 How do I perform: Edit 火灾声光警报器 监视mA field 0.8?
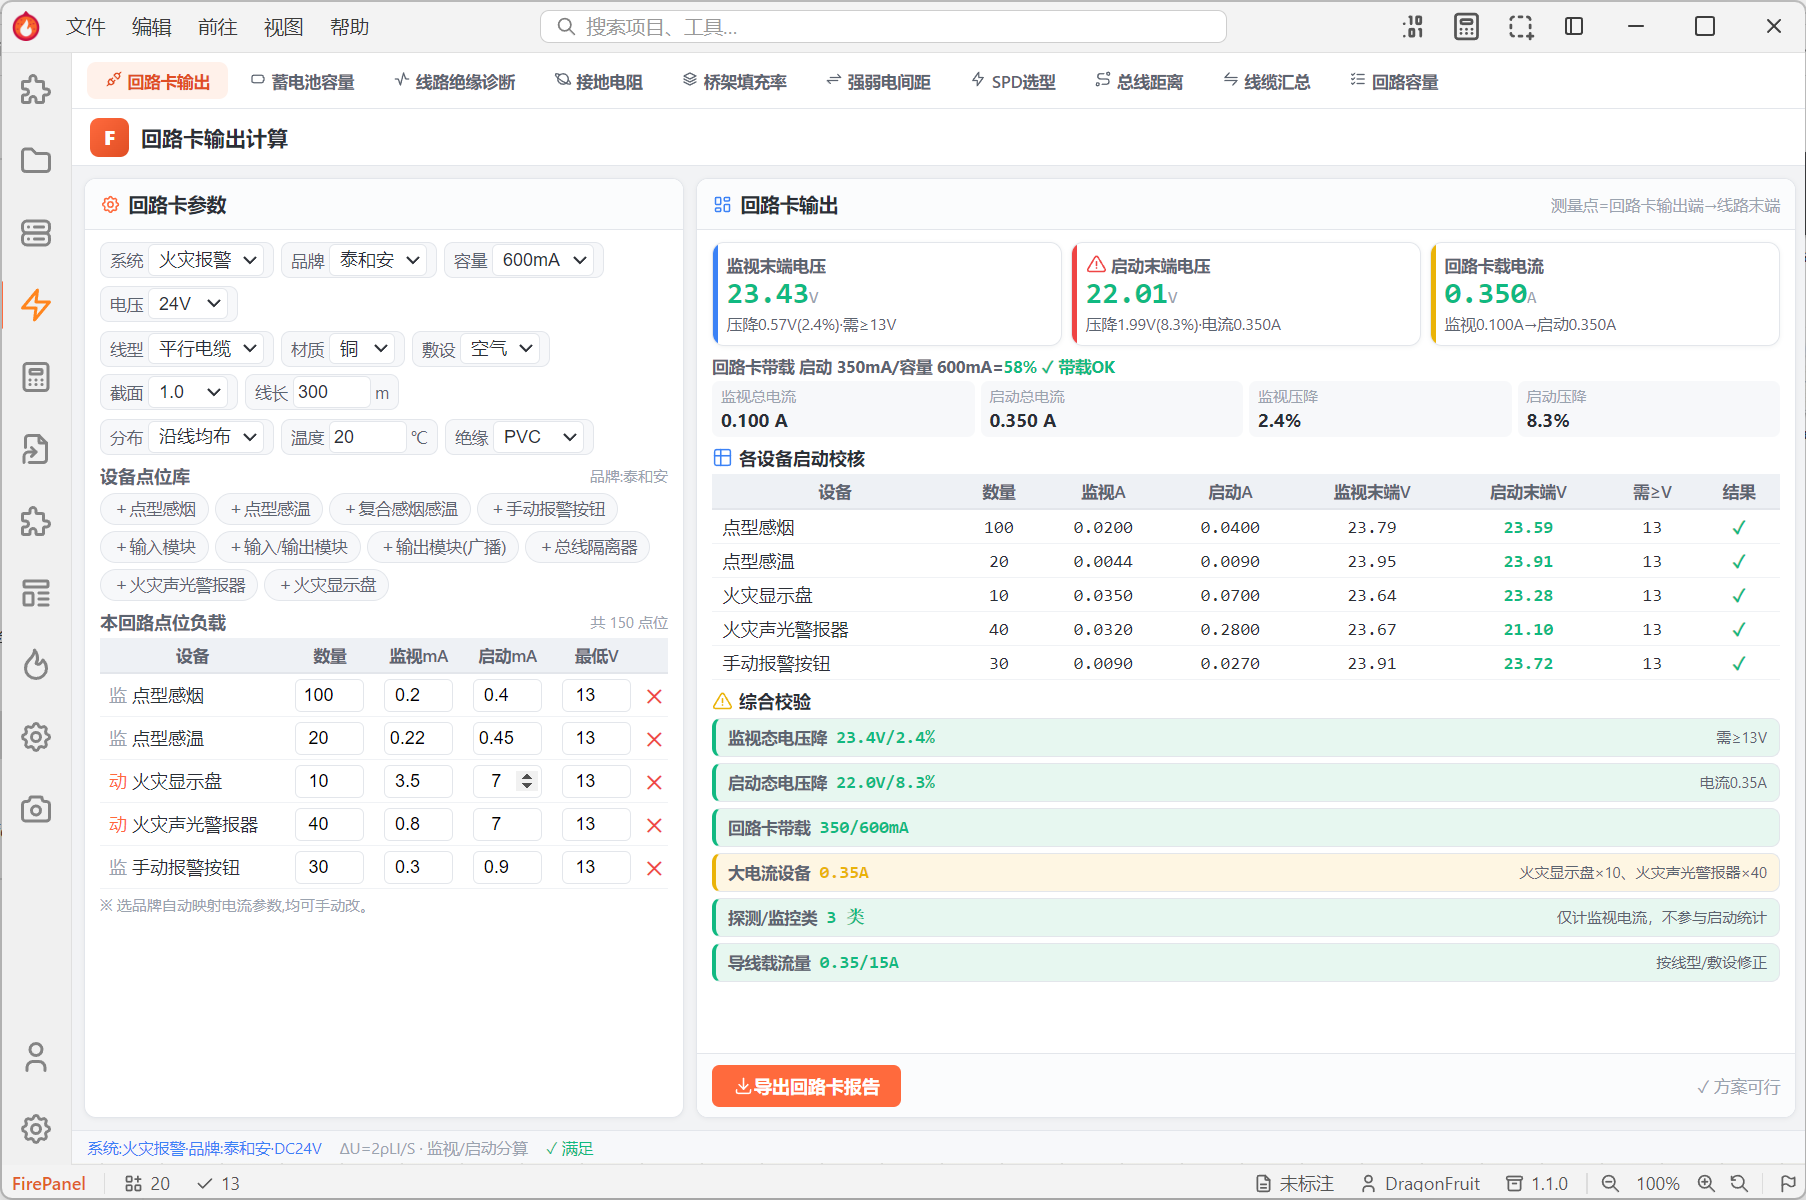click(x=418, y=824)
